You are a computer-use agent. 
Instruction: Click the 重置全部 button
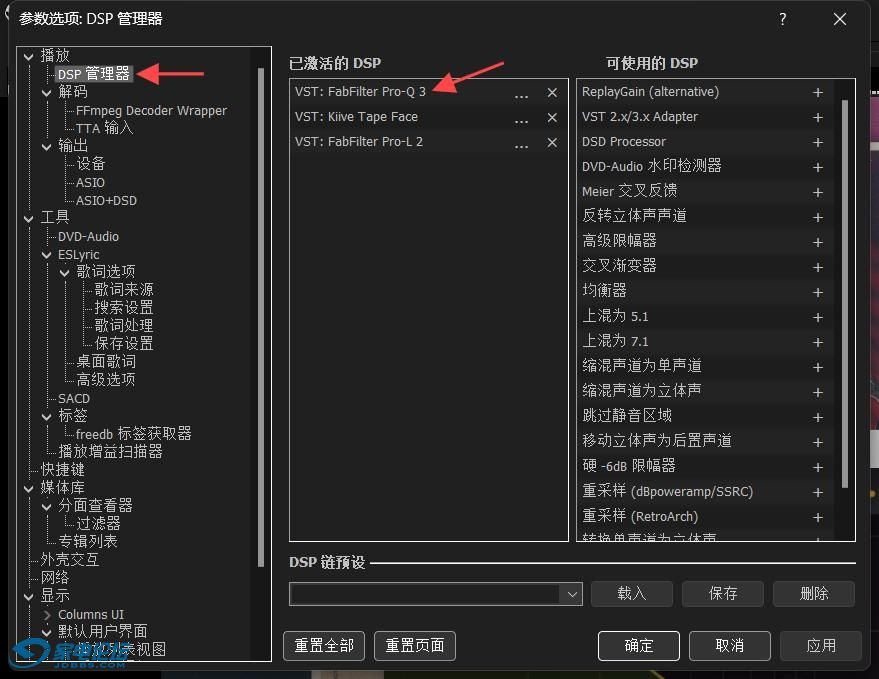(324, 646)
